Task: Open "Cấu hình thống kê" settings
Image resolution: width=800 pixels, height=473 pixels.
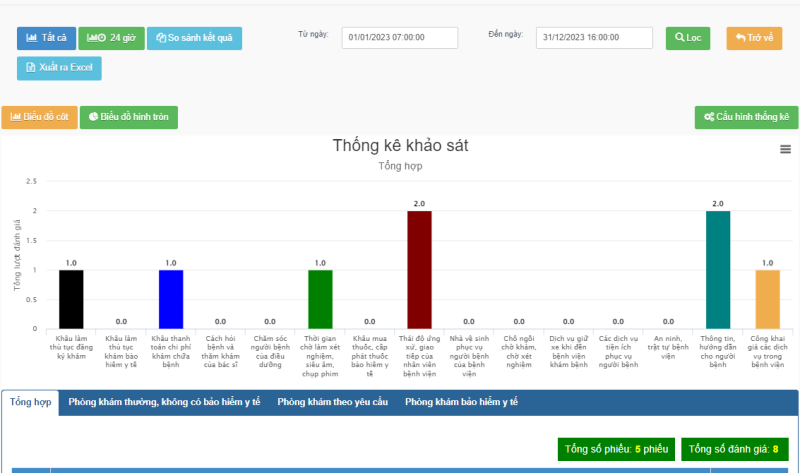Action: point(746,117)
